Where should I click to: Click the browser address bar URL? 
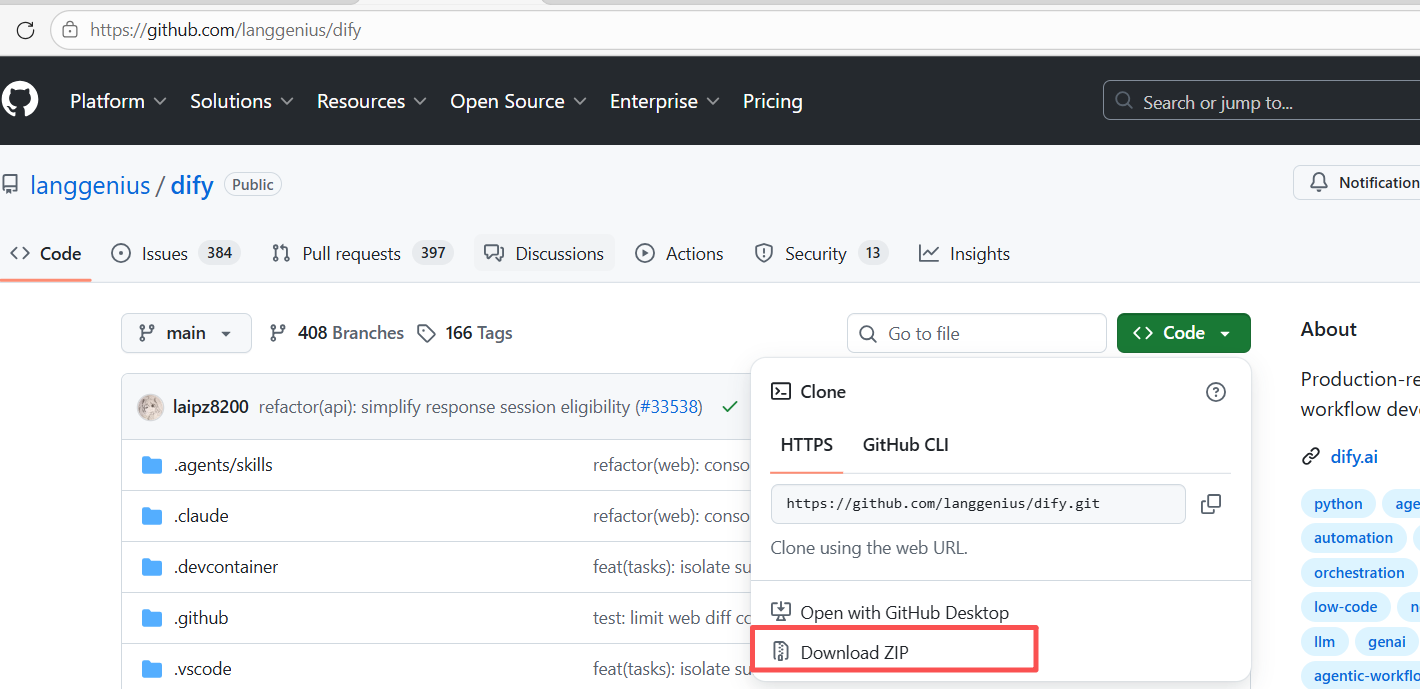point(225,30)
